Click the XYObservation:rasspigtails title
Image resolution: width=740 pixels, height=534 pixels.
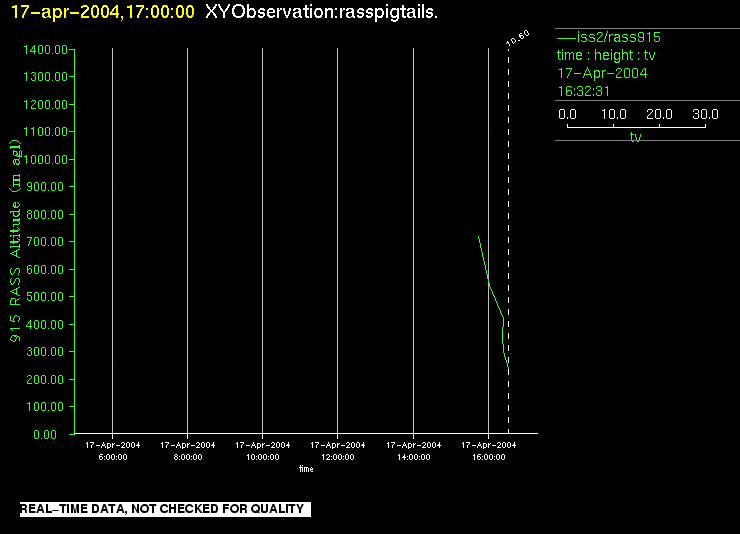[321, 12]
